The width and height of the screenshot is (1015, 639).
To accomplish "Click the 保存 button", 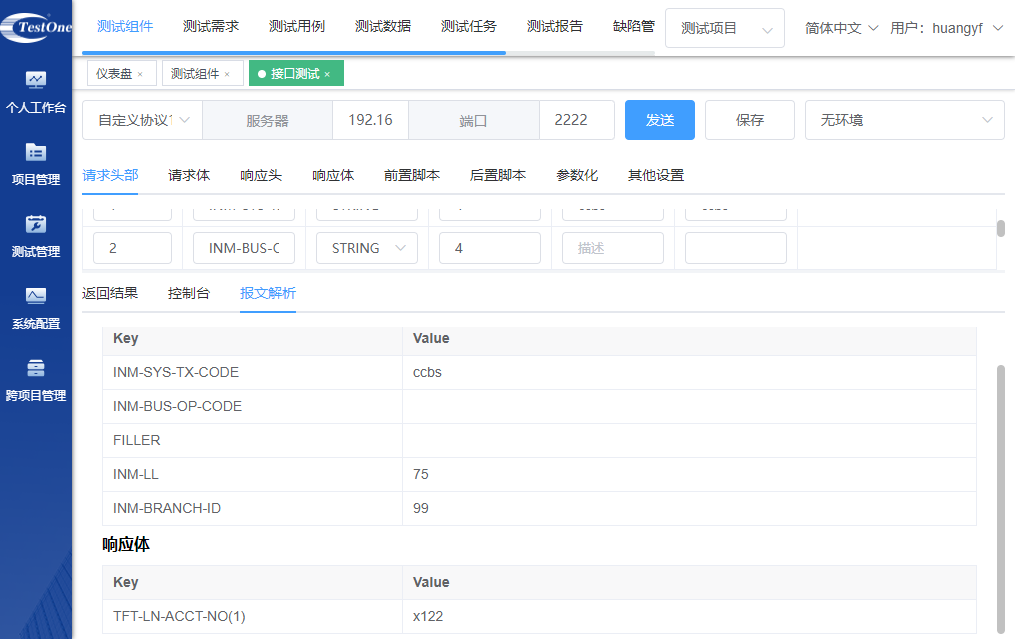I will click(x=749, y=120).
